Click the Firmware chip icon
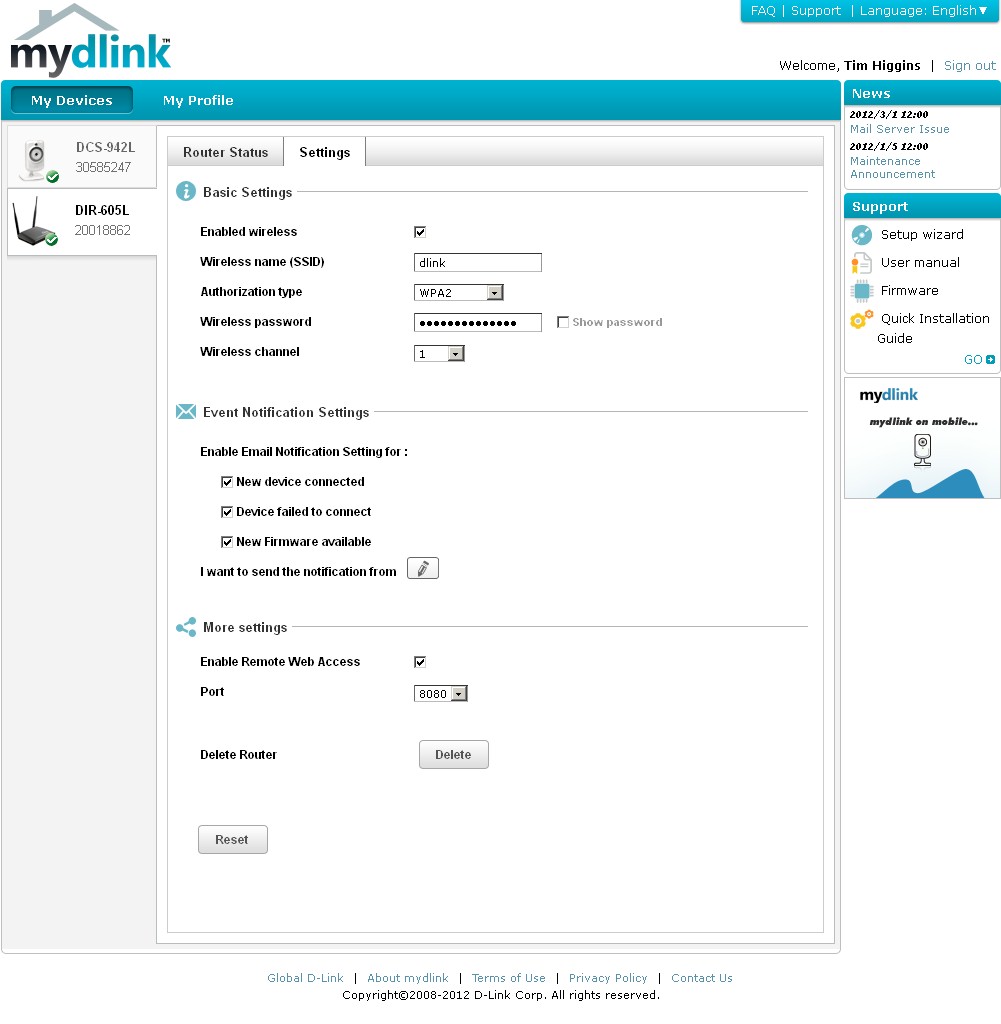 coord(862,291)
